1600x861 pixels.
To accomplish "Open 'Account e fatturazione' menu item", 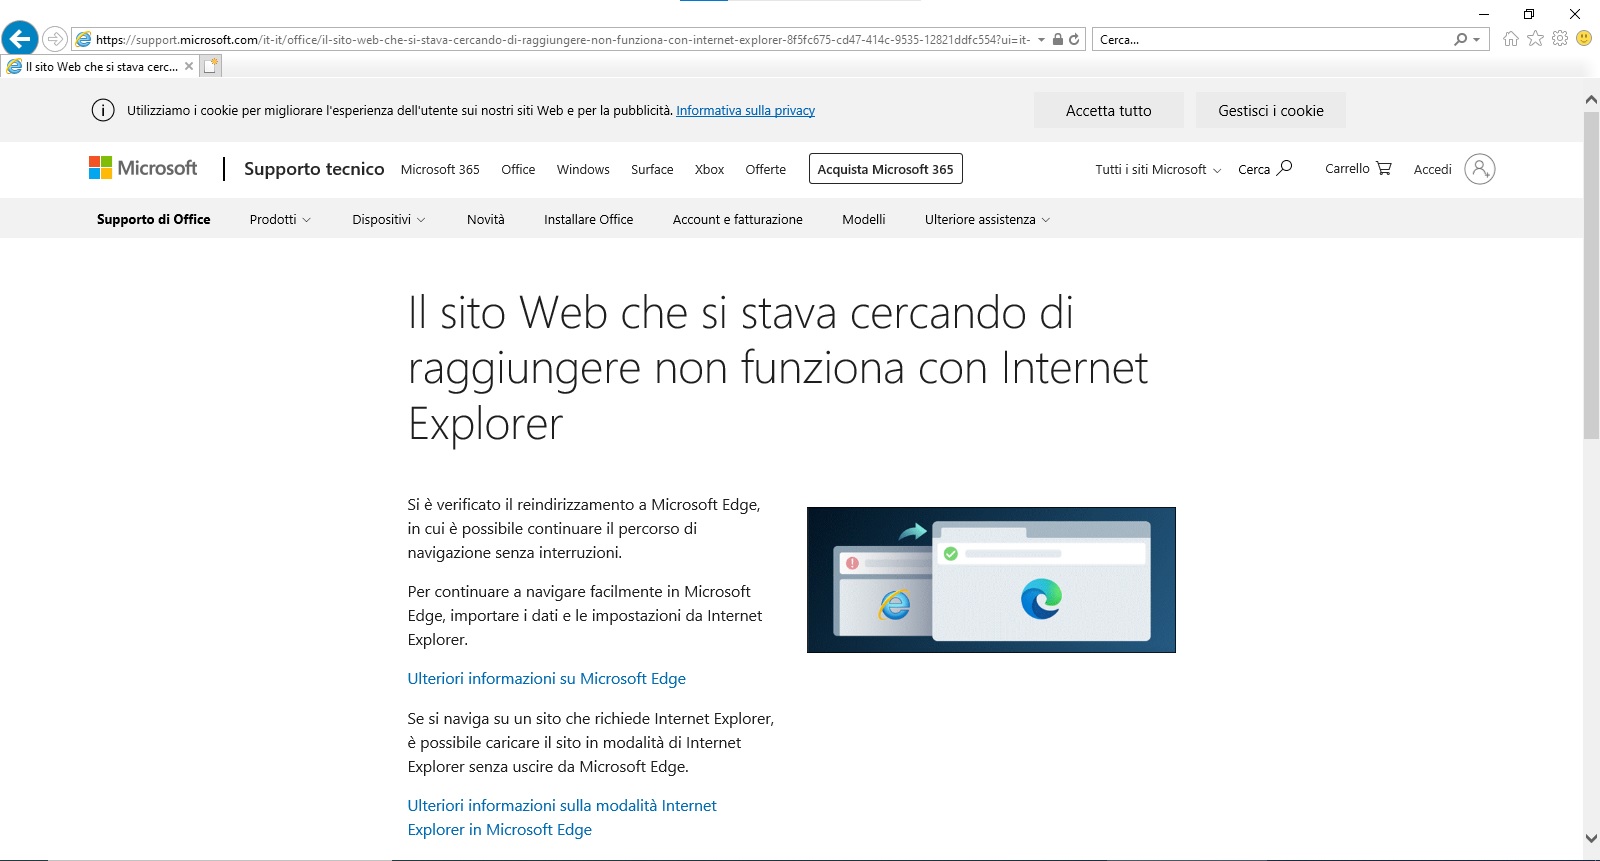I will [x=737, y=219].
